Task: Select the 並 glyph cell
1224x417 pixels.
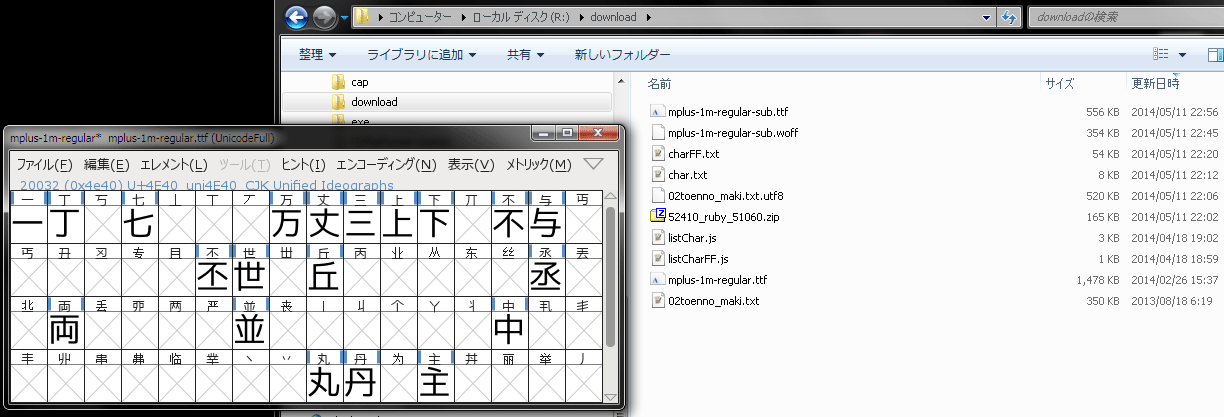Action: [250, 329]
